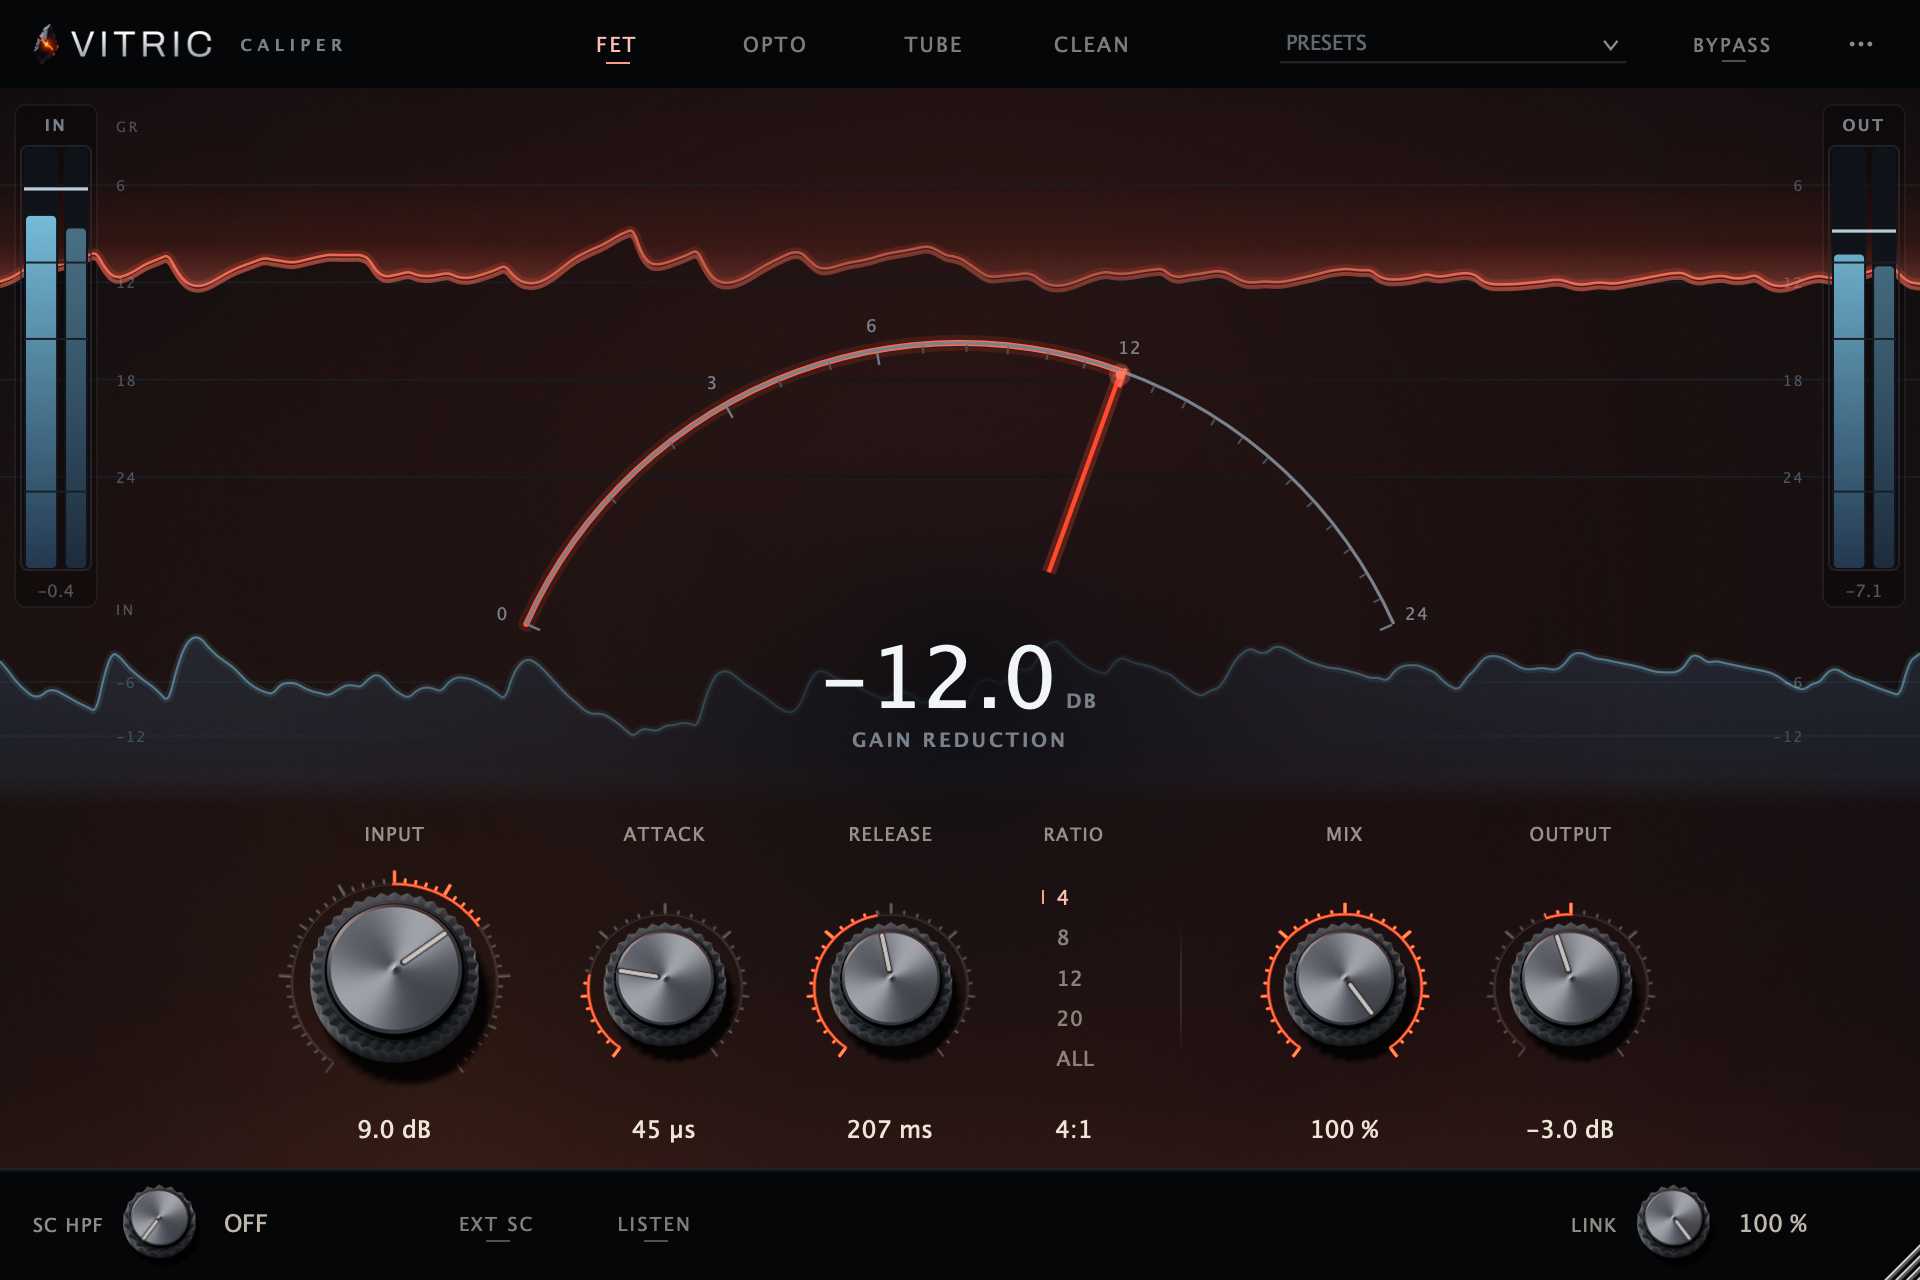Click the MIX knob

[x=1344, y=984]
